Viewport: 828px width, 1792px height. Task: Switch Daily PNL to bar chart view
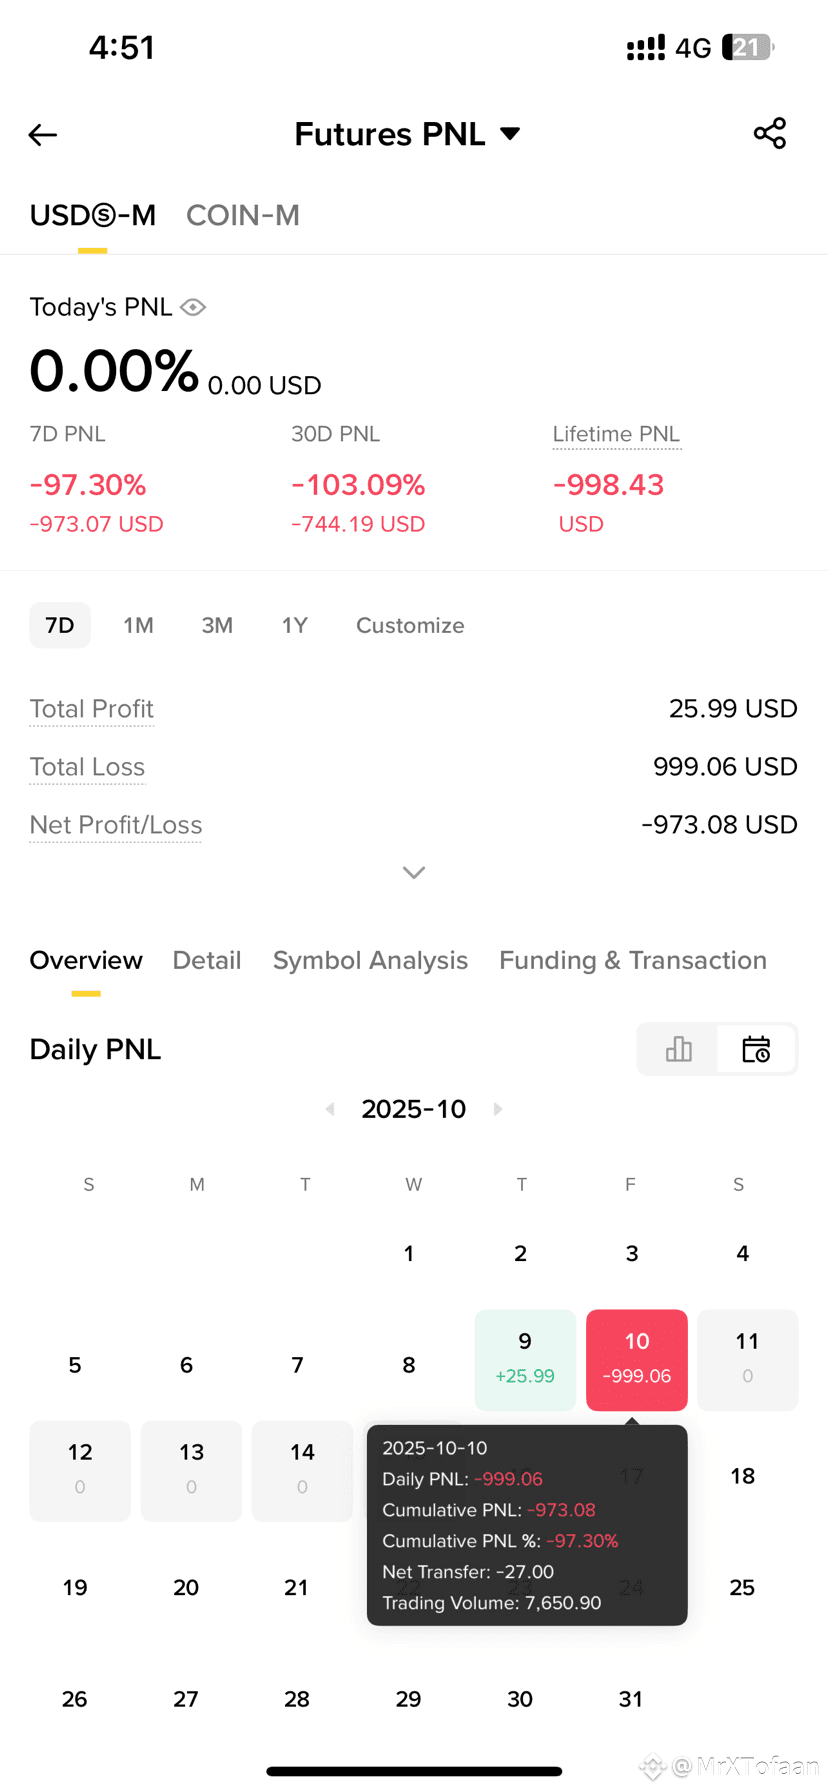tap(678, 1049)
